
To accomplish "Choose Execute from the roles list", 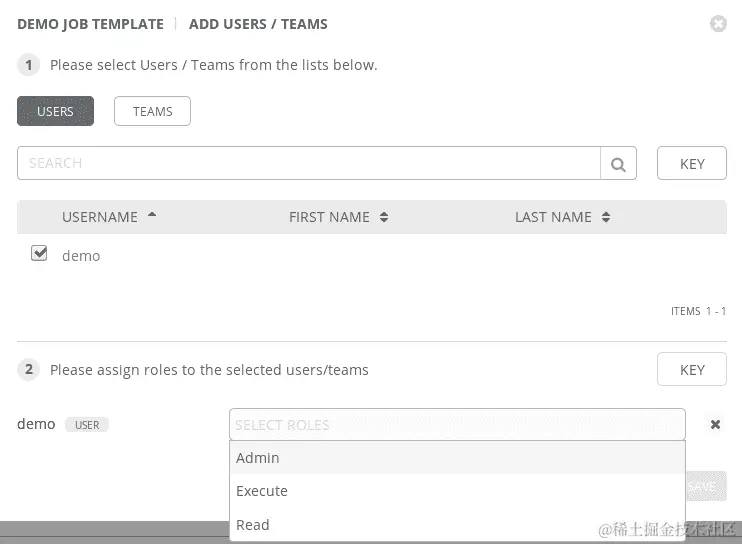I will [x=457, y=491].
